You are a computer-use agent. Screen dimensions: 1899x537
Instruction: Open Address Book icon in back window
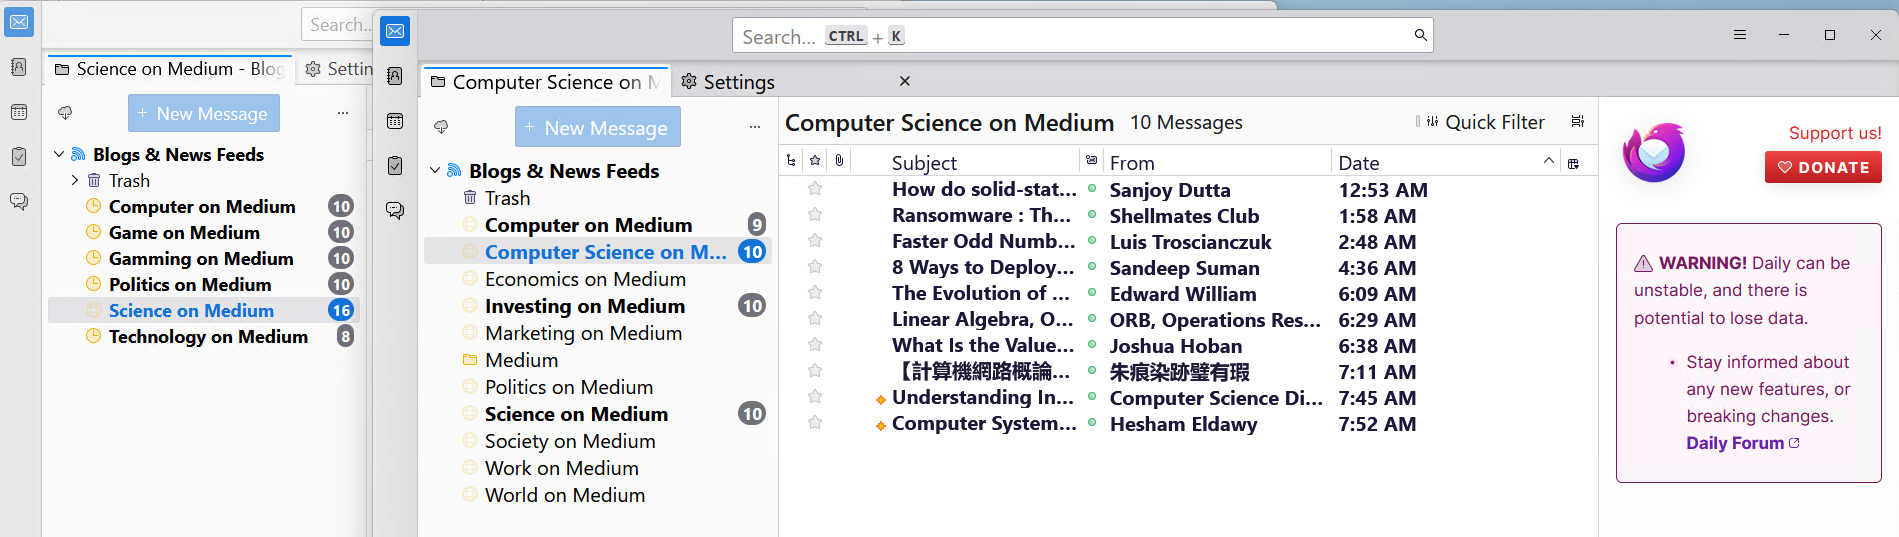19,67
